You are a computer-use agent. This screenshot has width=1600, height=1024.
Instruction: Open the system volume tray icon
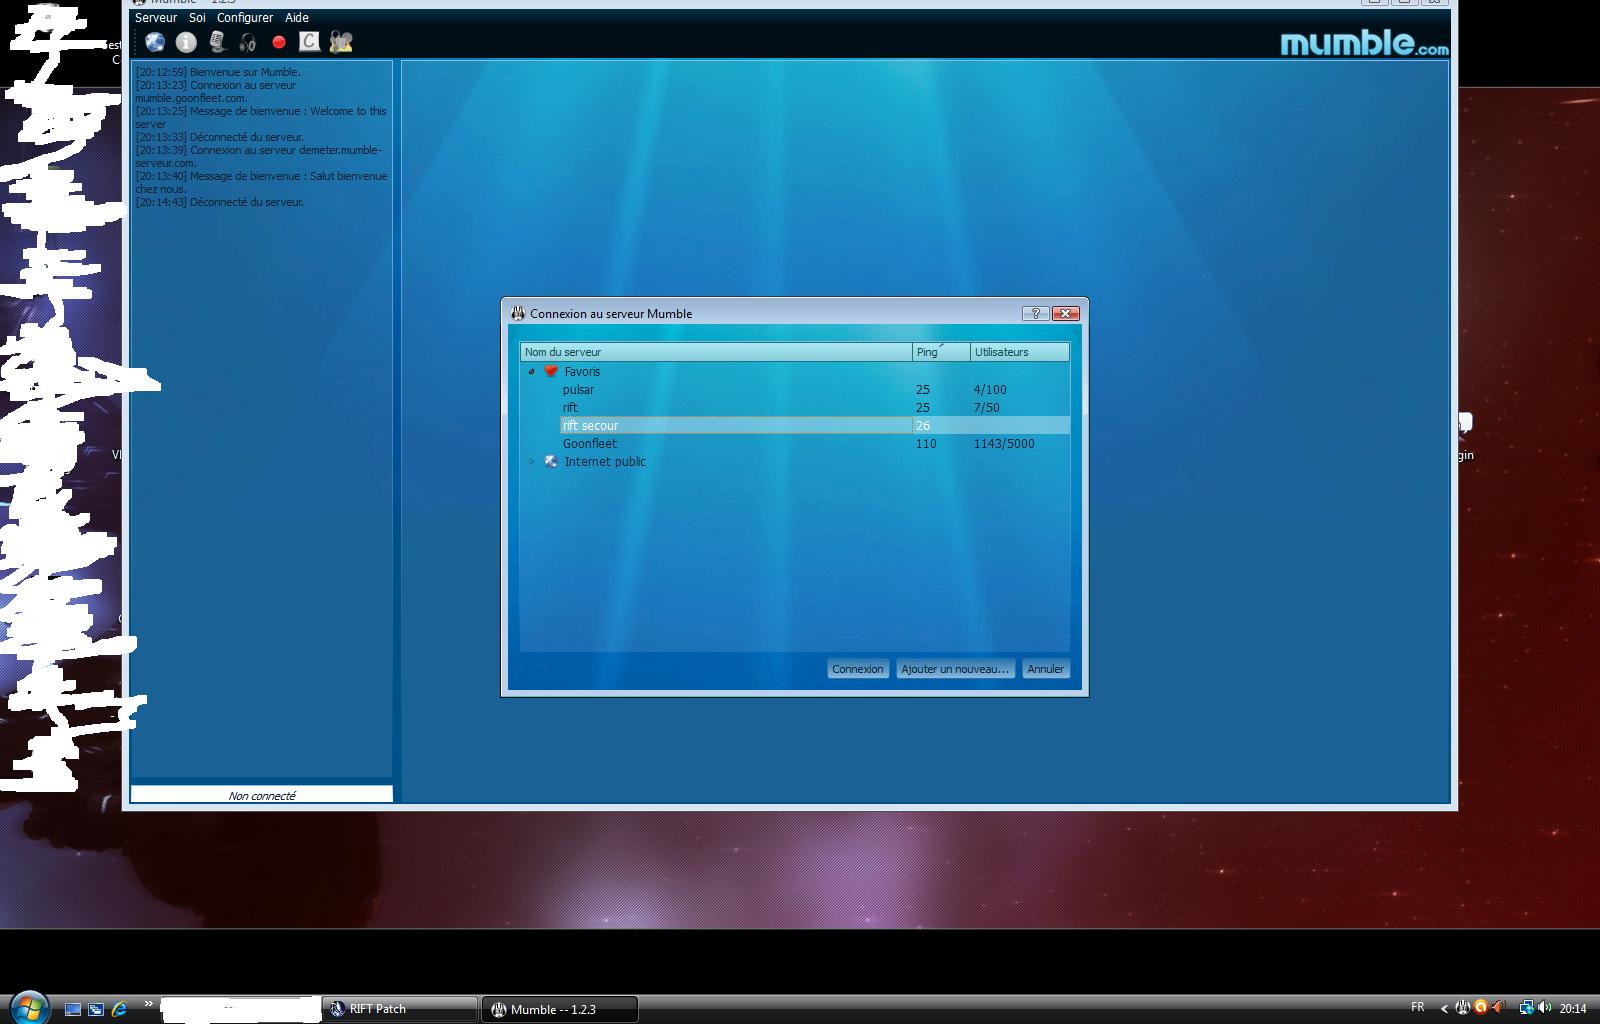(x=1545, y=1008)
